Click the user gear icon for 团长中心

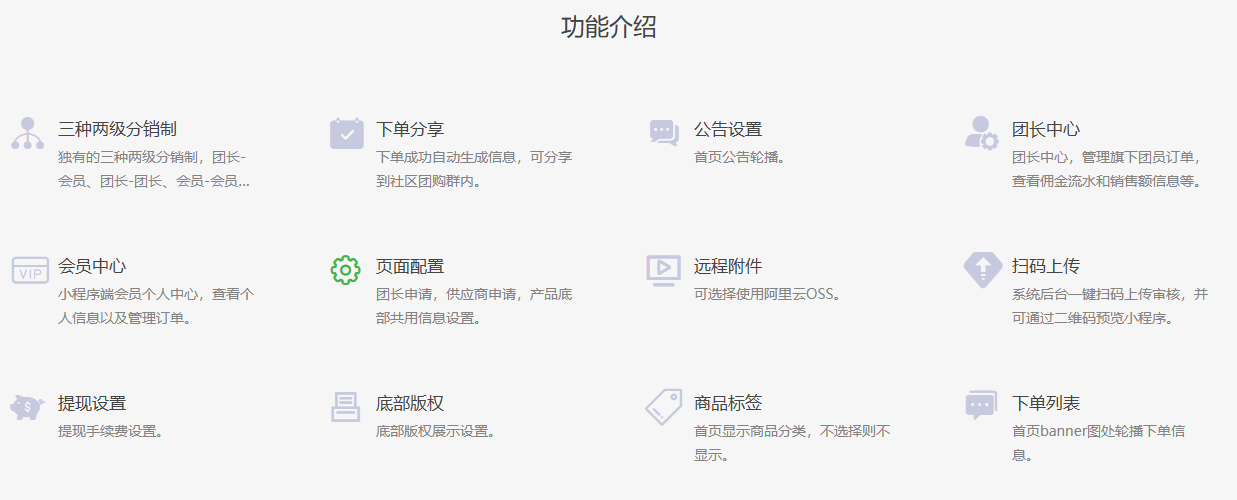(x=981, y=133)
